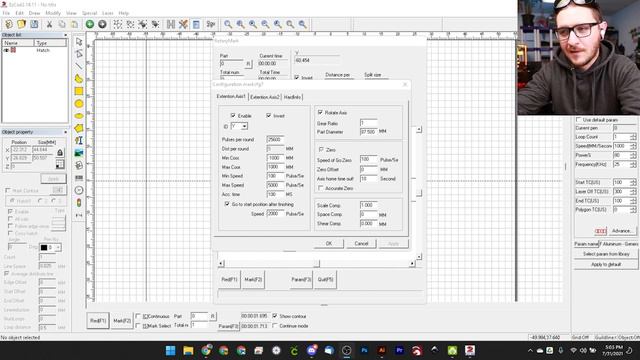
Task: Adjust the Start TC(US) spinner arrows
Action: [x=633, y=182]
